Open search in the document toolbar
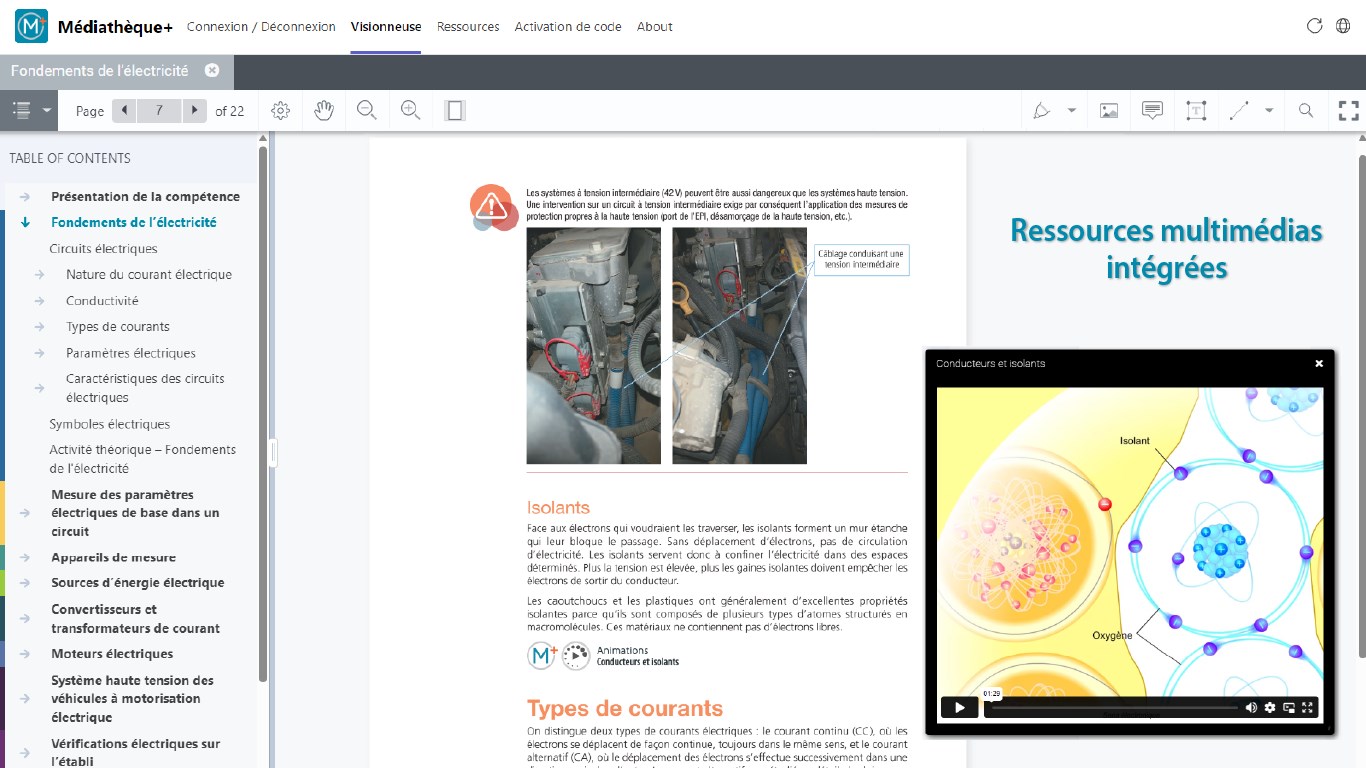Screen dimensions: 1366x768 1306,111
